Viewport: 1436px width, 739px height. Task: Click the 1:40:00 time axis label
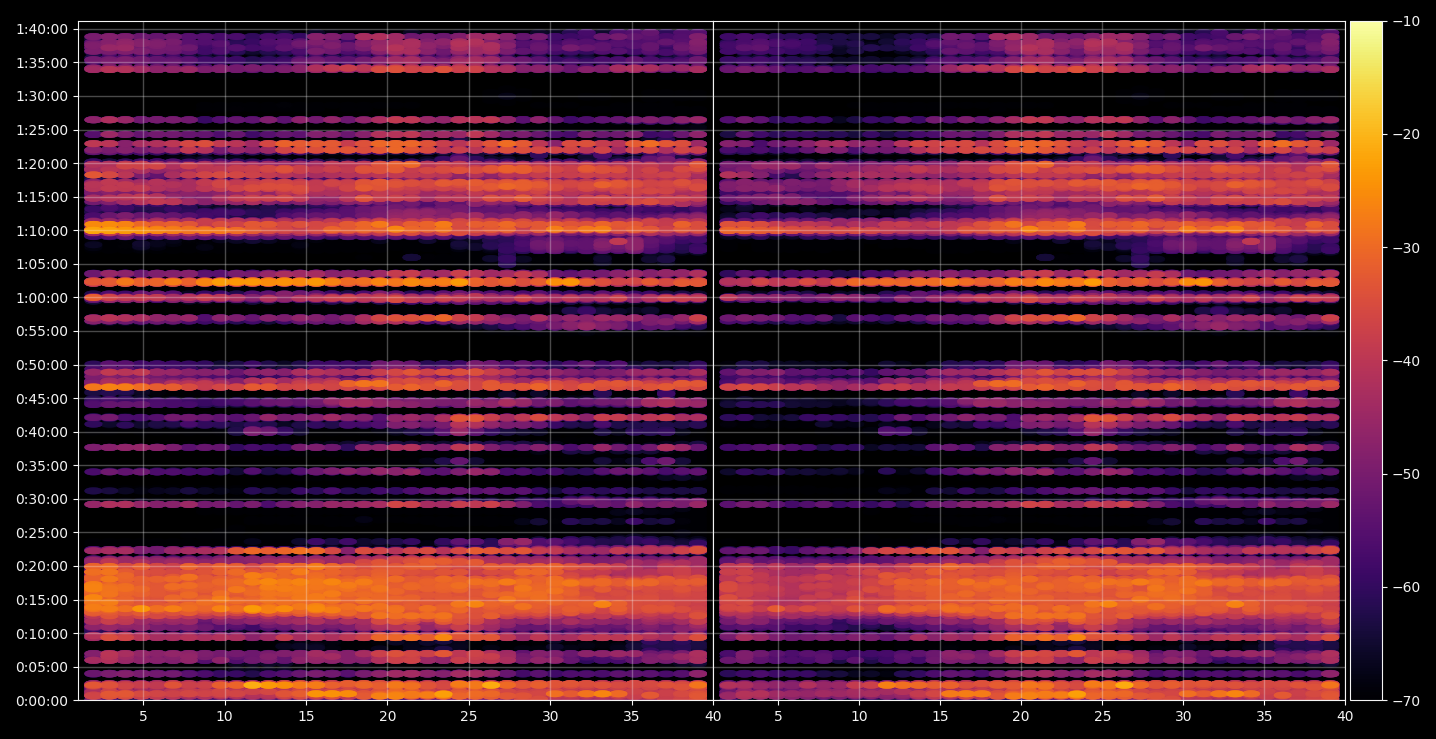pyautogui.click(x=42, y=29)
